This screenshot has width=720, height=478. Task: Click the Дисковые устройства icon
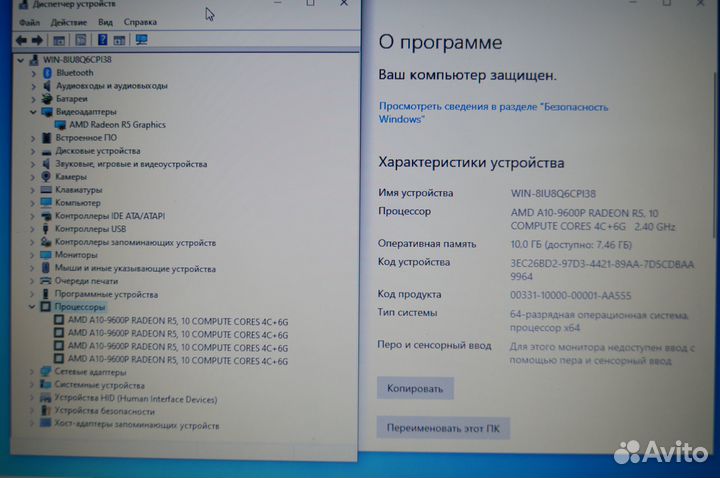click(46, 151)
